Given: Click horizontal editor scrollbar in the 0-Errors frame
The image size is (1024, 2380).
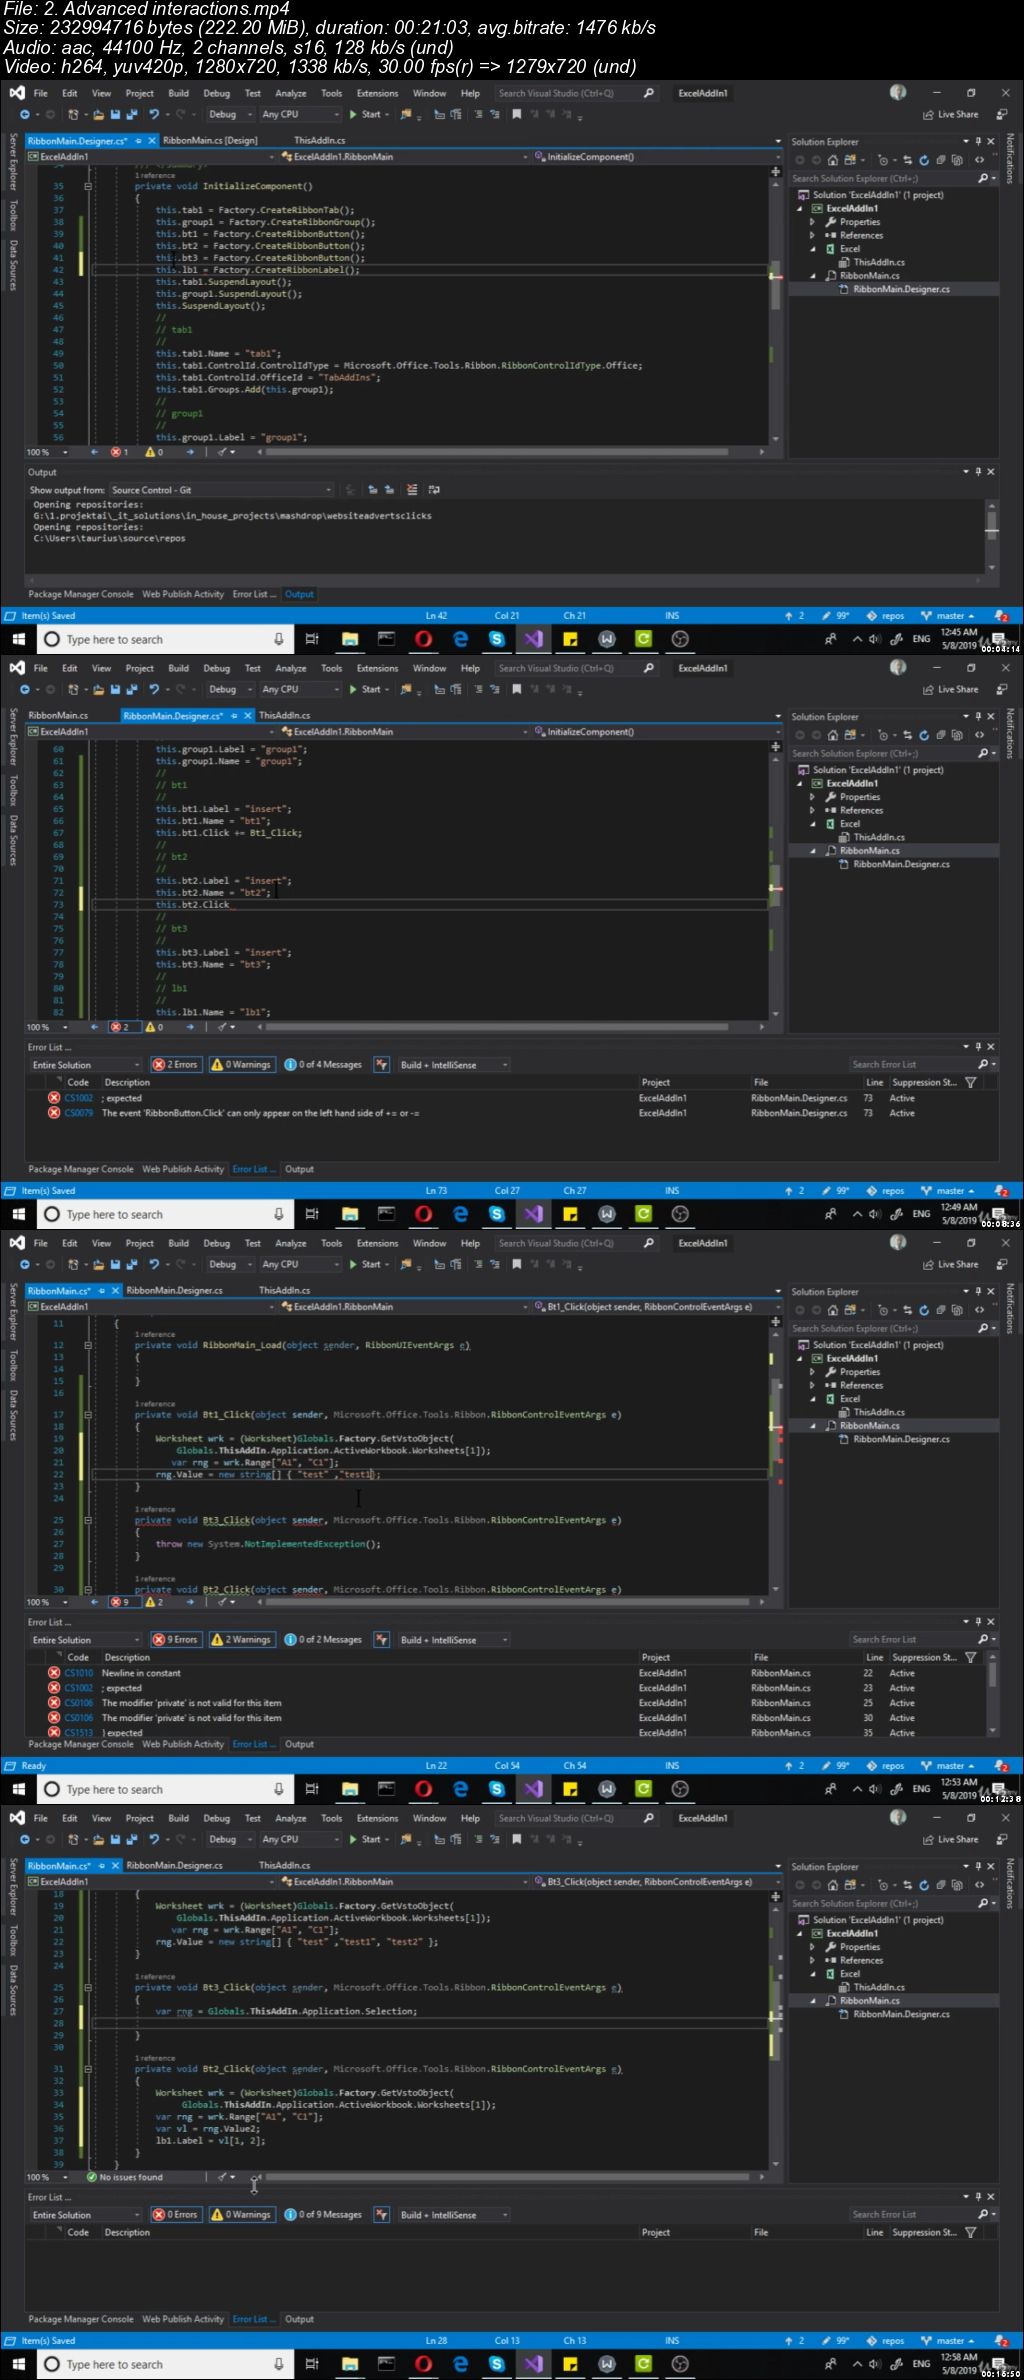Looking at the screenshot, I should click(505, 2177).
